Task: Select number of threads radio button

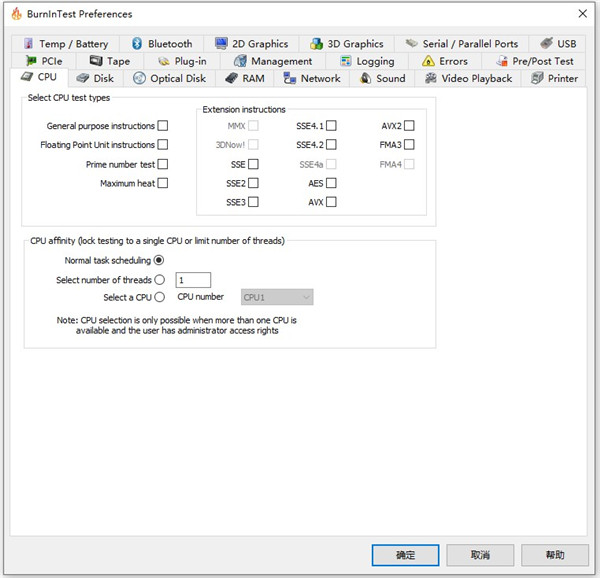Action: pyautogui.click(x=160, y=280)
